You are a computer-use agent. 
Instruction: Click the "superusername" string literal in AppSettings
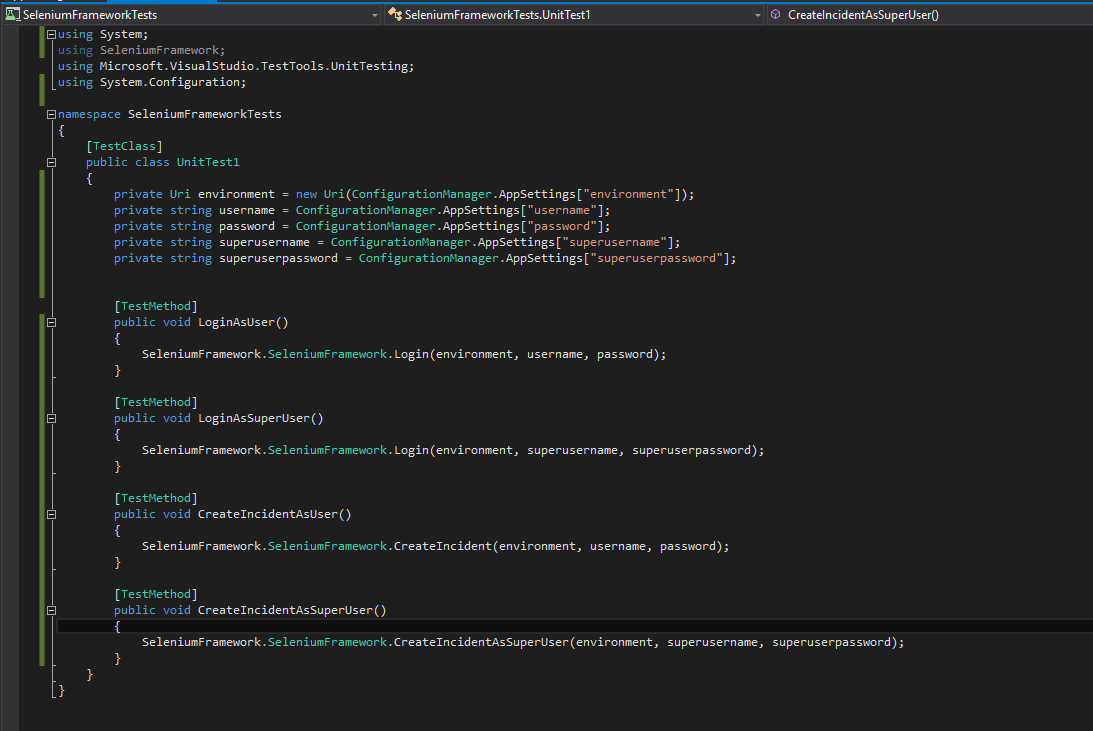tap(614, 243)
